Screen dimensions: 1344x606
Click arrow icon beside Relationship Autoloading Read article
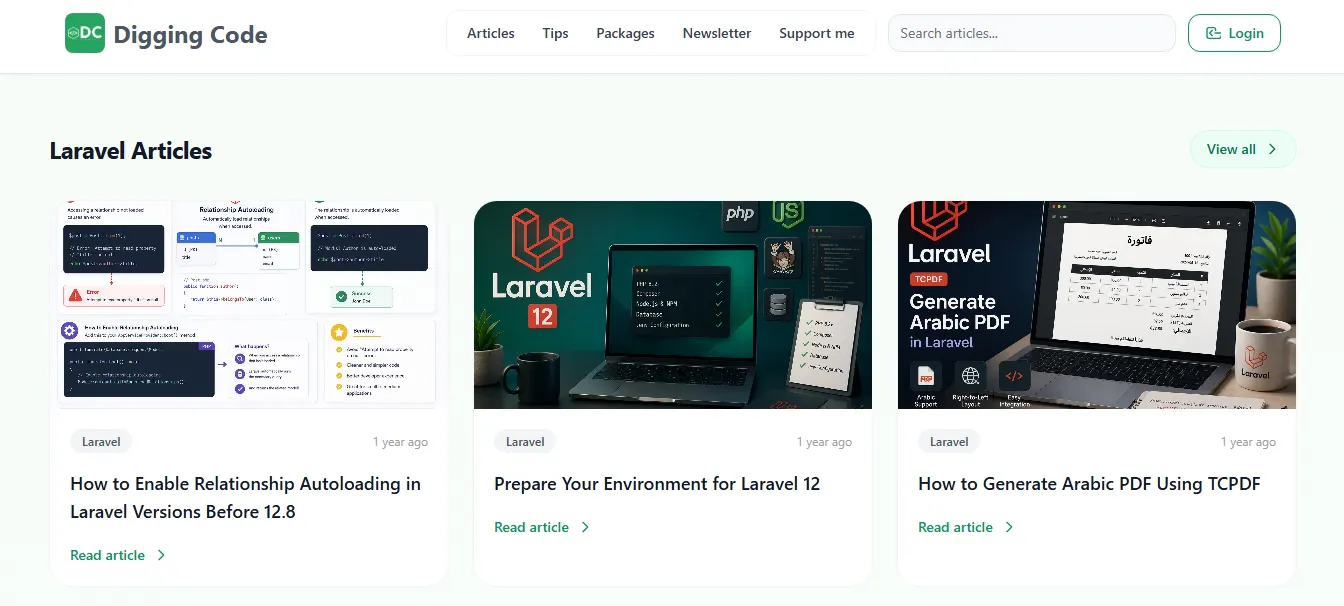click(x=161, y=555)
